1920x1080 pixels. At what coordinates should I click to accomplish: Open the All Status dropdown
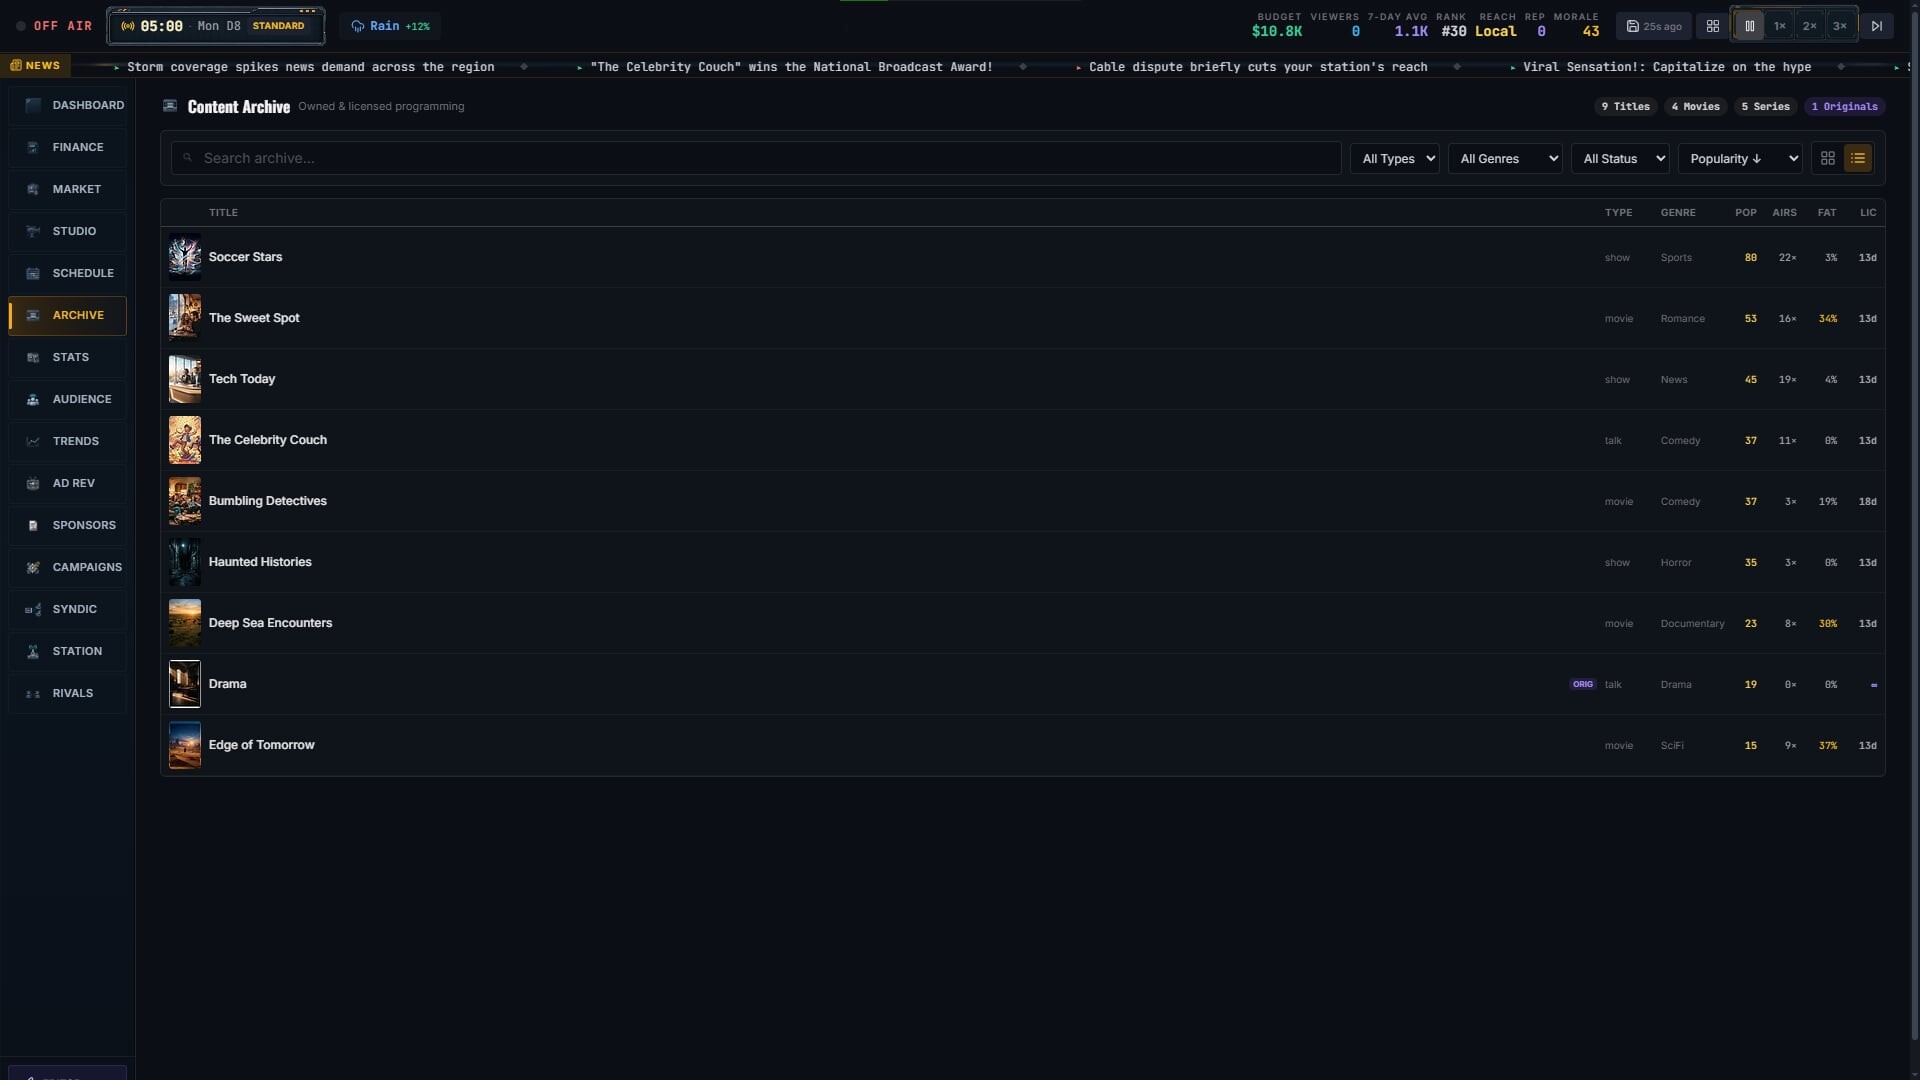1620,158
